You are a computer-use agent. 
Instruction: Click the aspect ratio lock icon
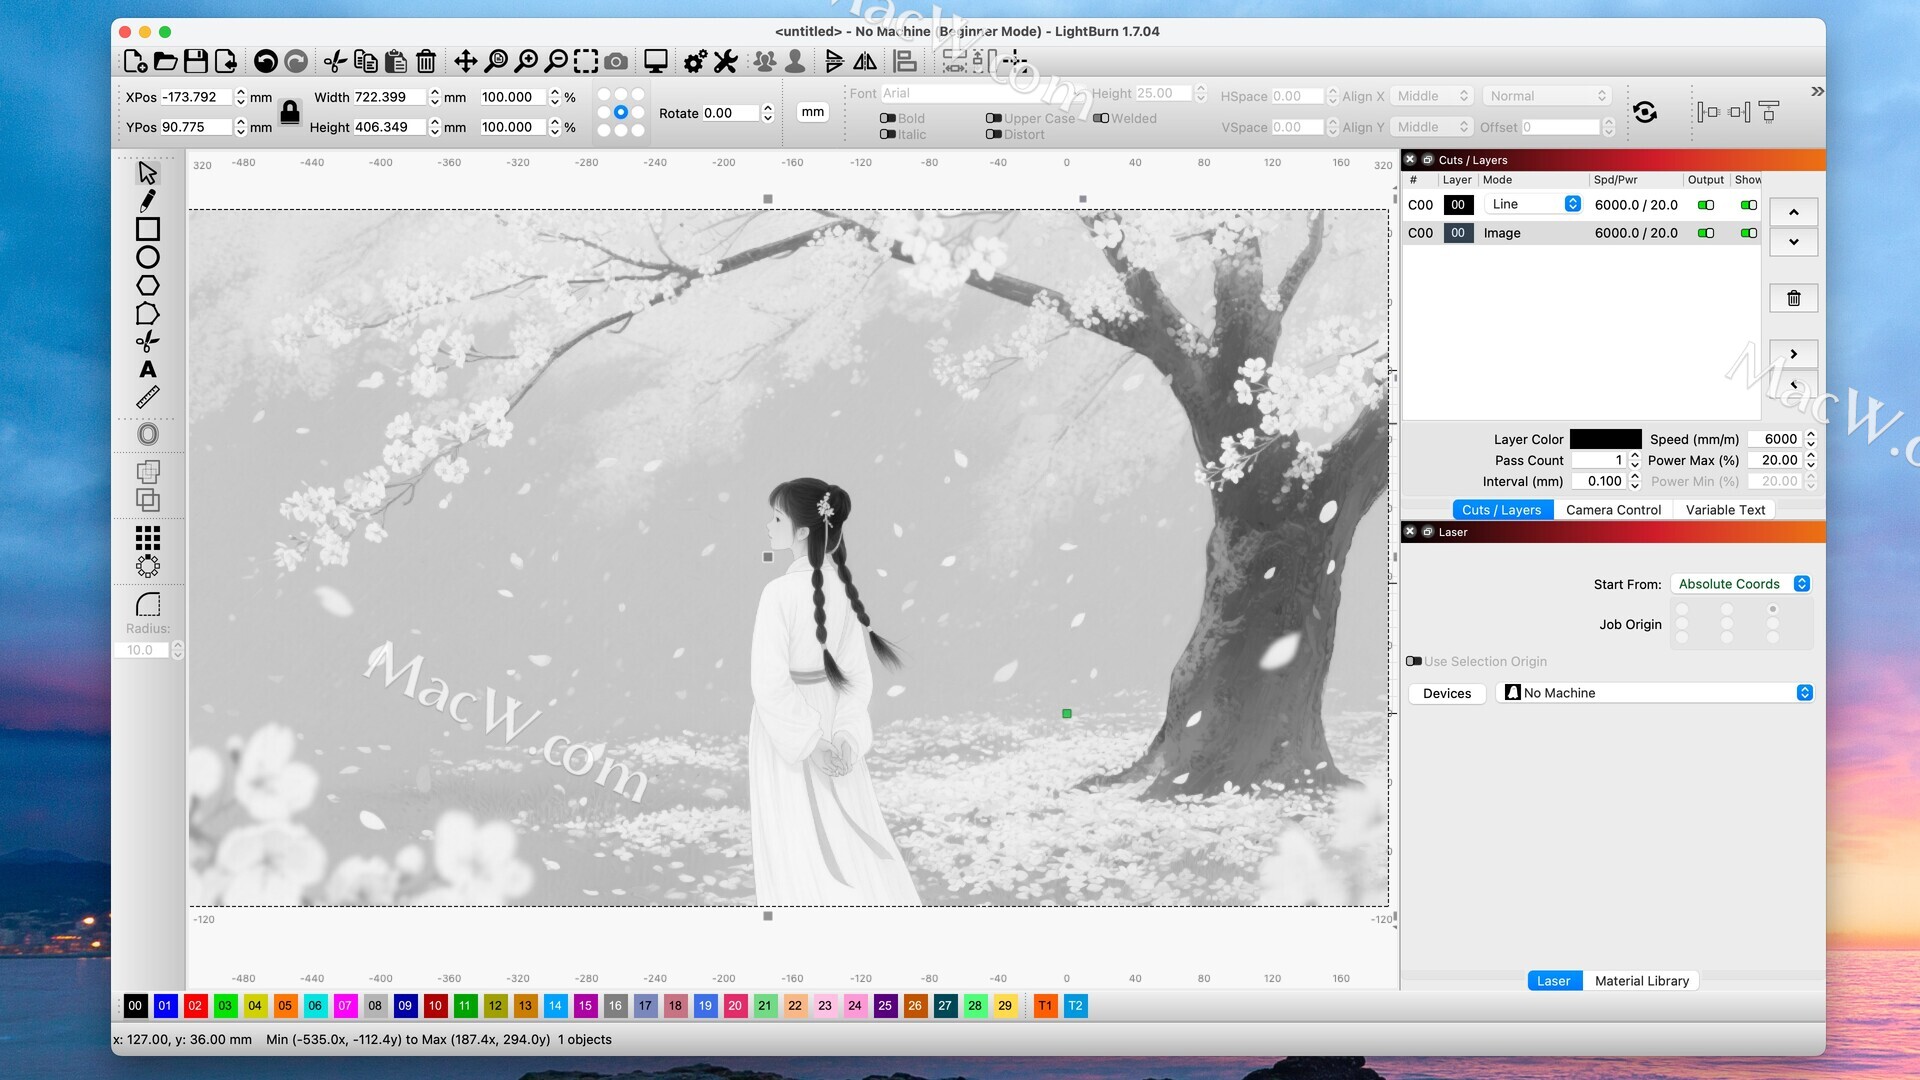point(290,112)
